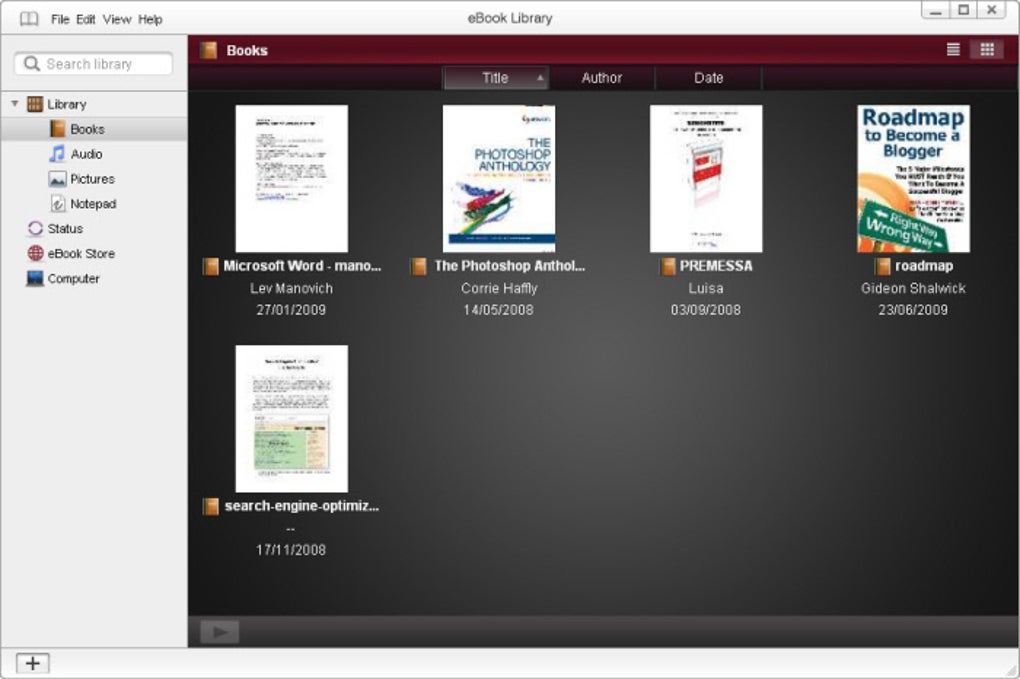1020x679 pixels.
Task: Click date '14/05/2008'
Action: [x=498, y=310]
